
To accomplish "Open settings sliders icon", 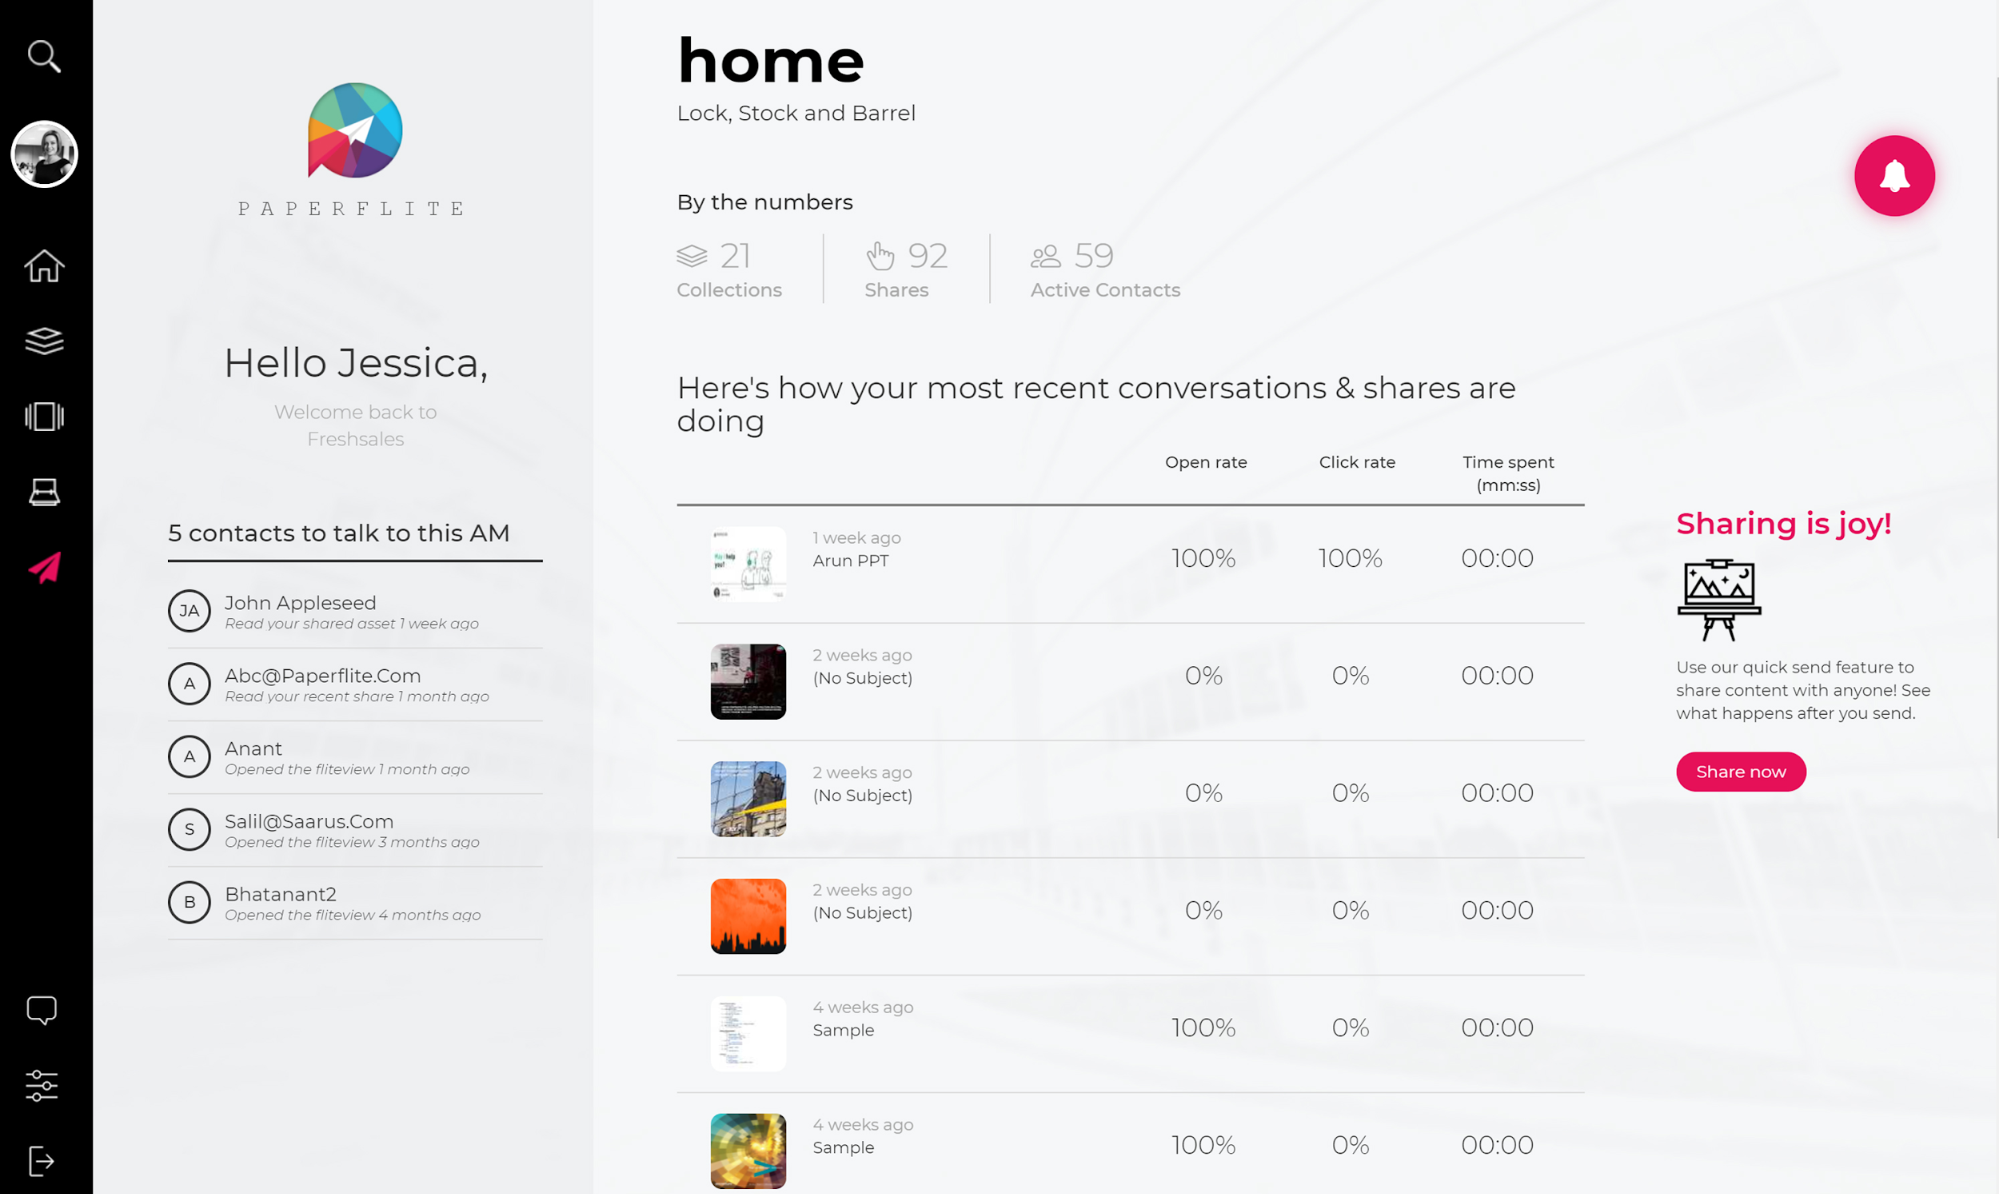I will (42, 1085).
